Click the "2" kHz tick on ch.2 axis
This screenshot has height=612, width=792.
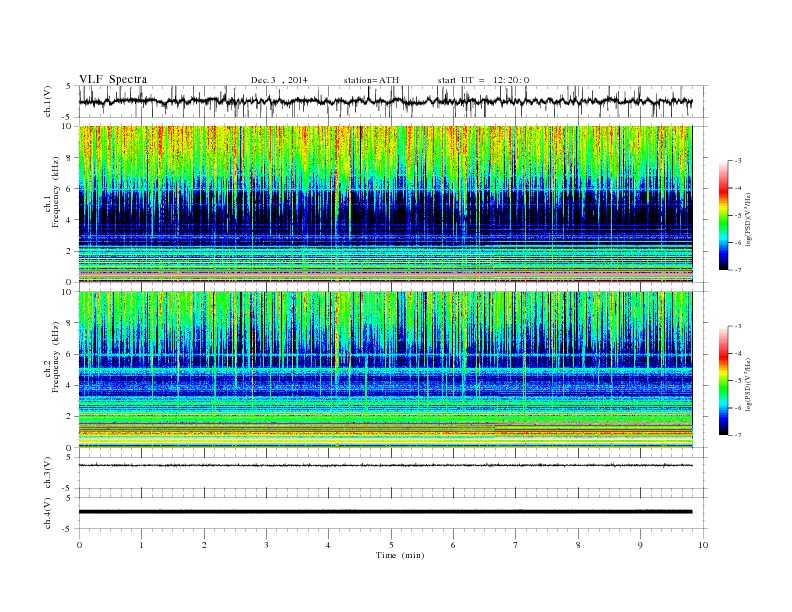click(x=69, y=417)
